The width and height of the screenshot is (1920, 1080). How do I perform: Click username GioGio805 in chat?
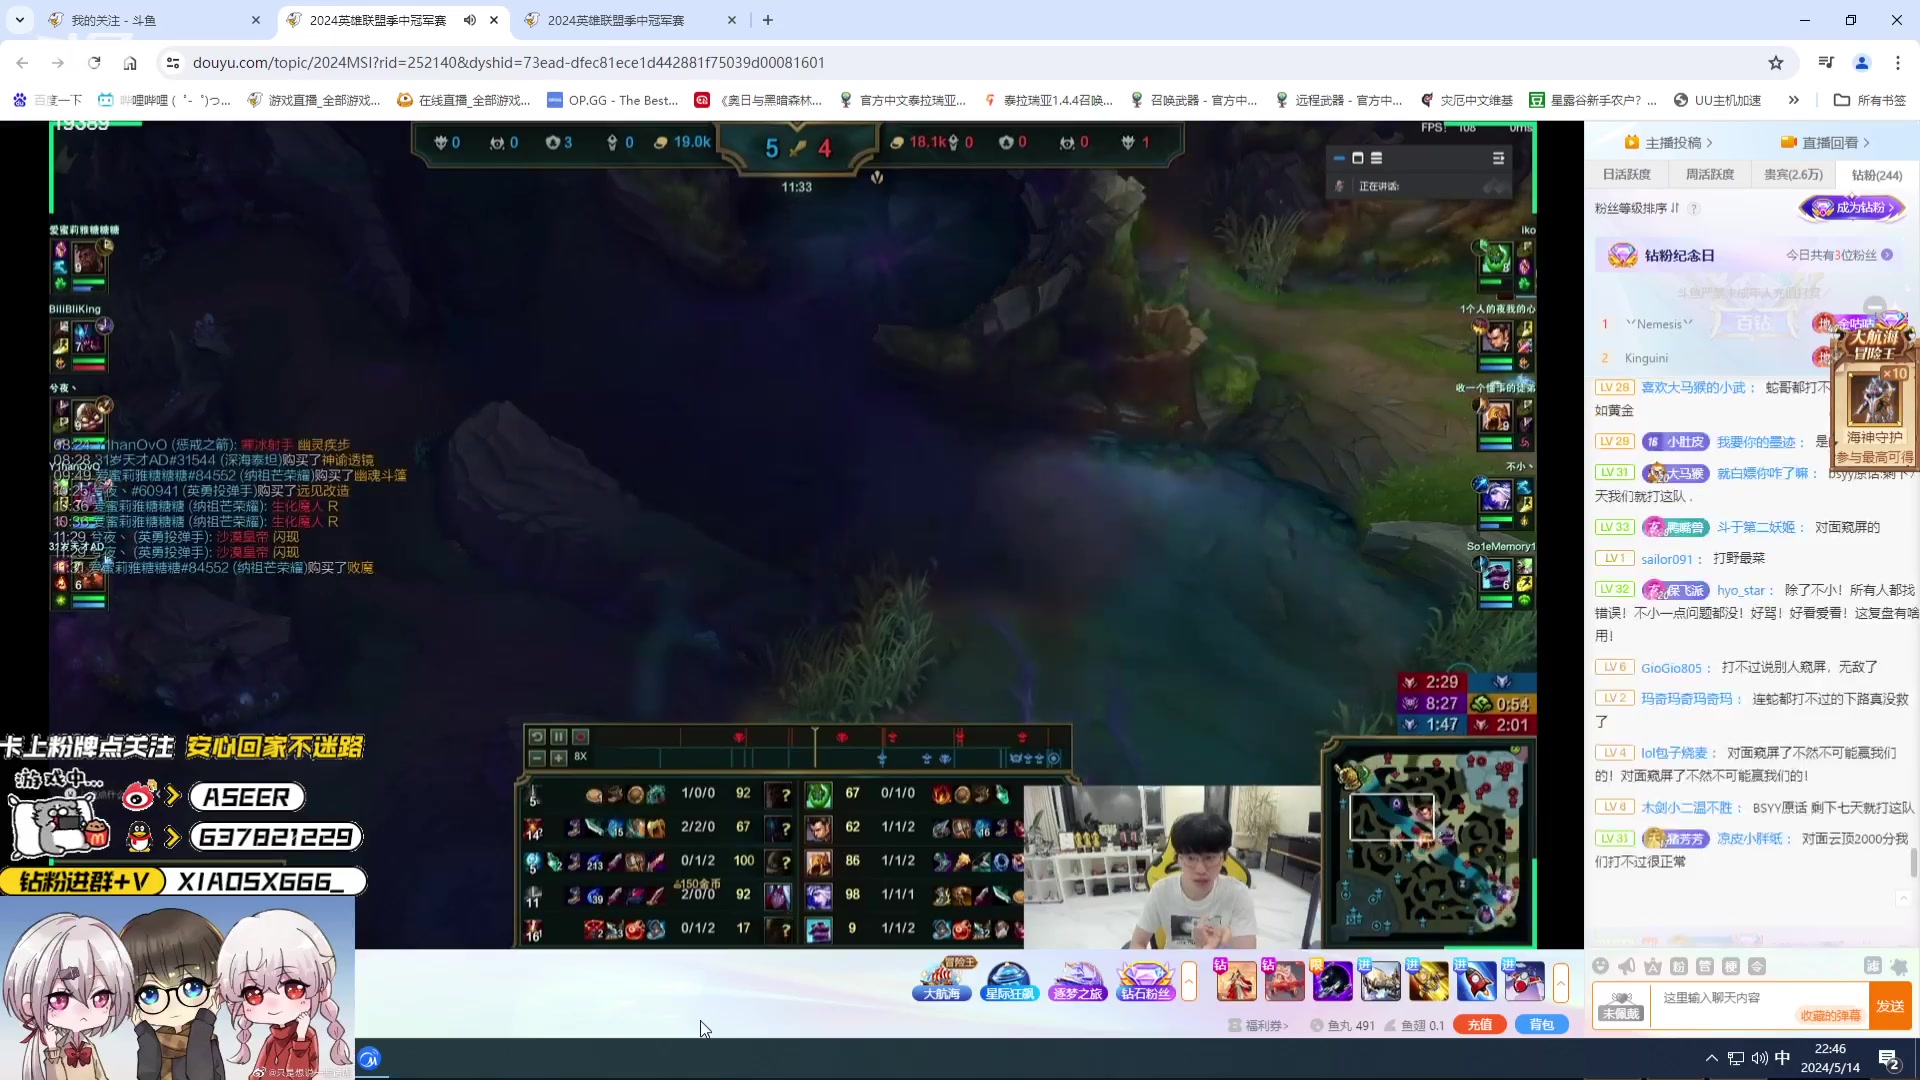tap(1671, 668)
